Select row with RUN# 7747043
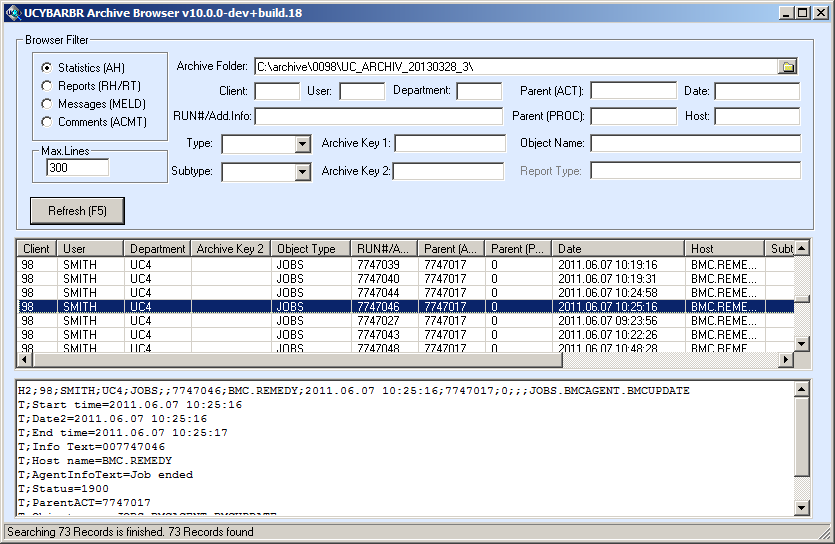The width and height of the screenshot is (835, 544). click(x=406, y=335)
